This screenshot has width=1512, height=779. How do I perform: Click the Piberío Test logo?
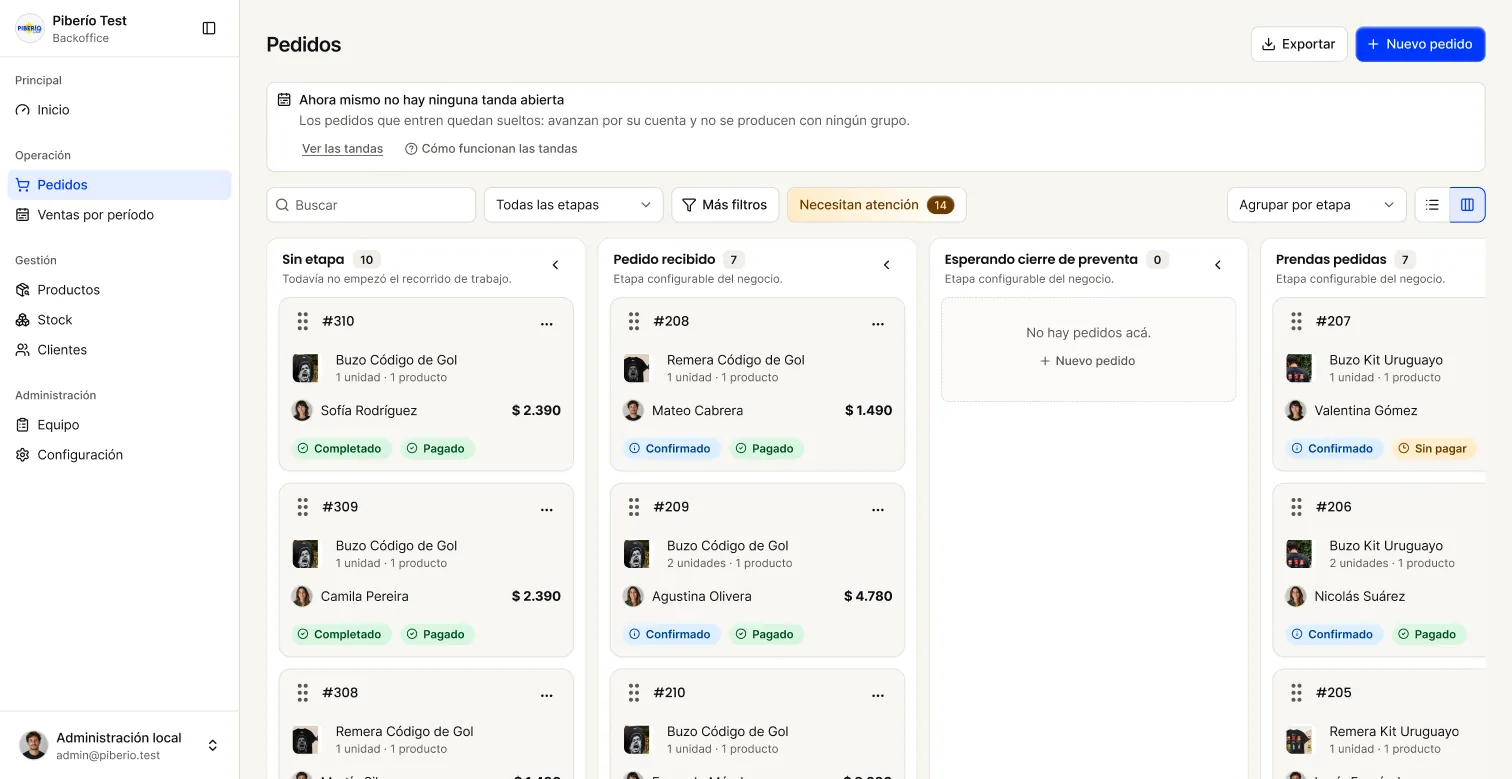[x=30, y=28]
